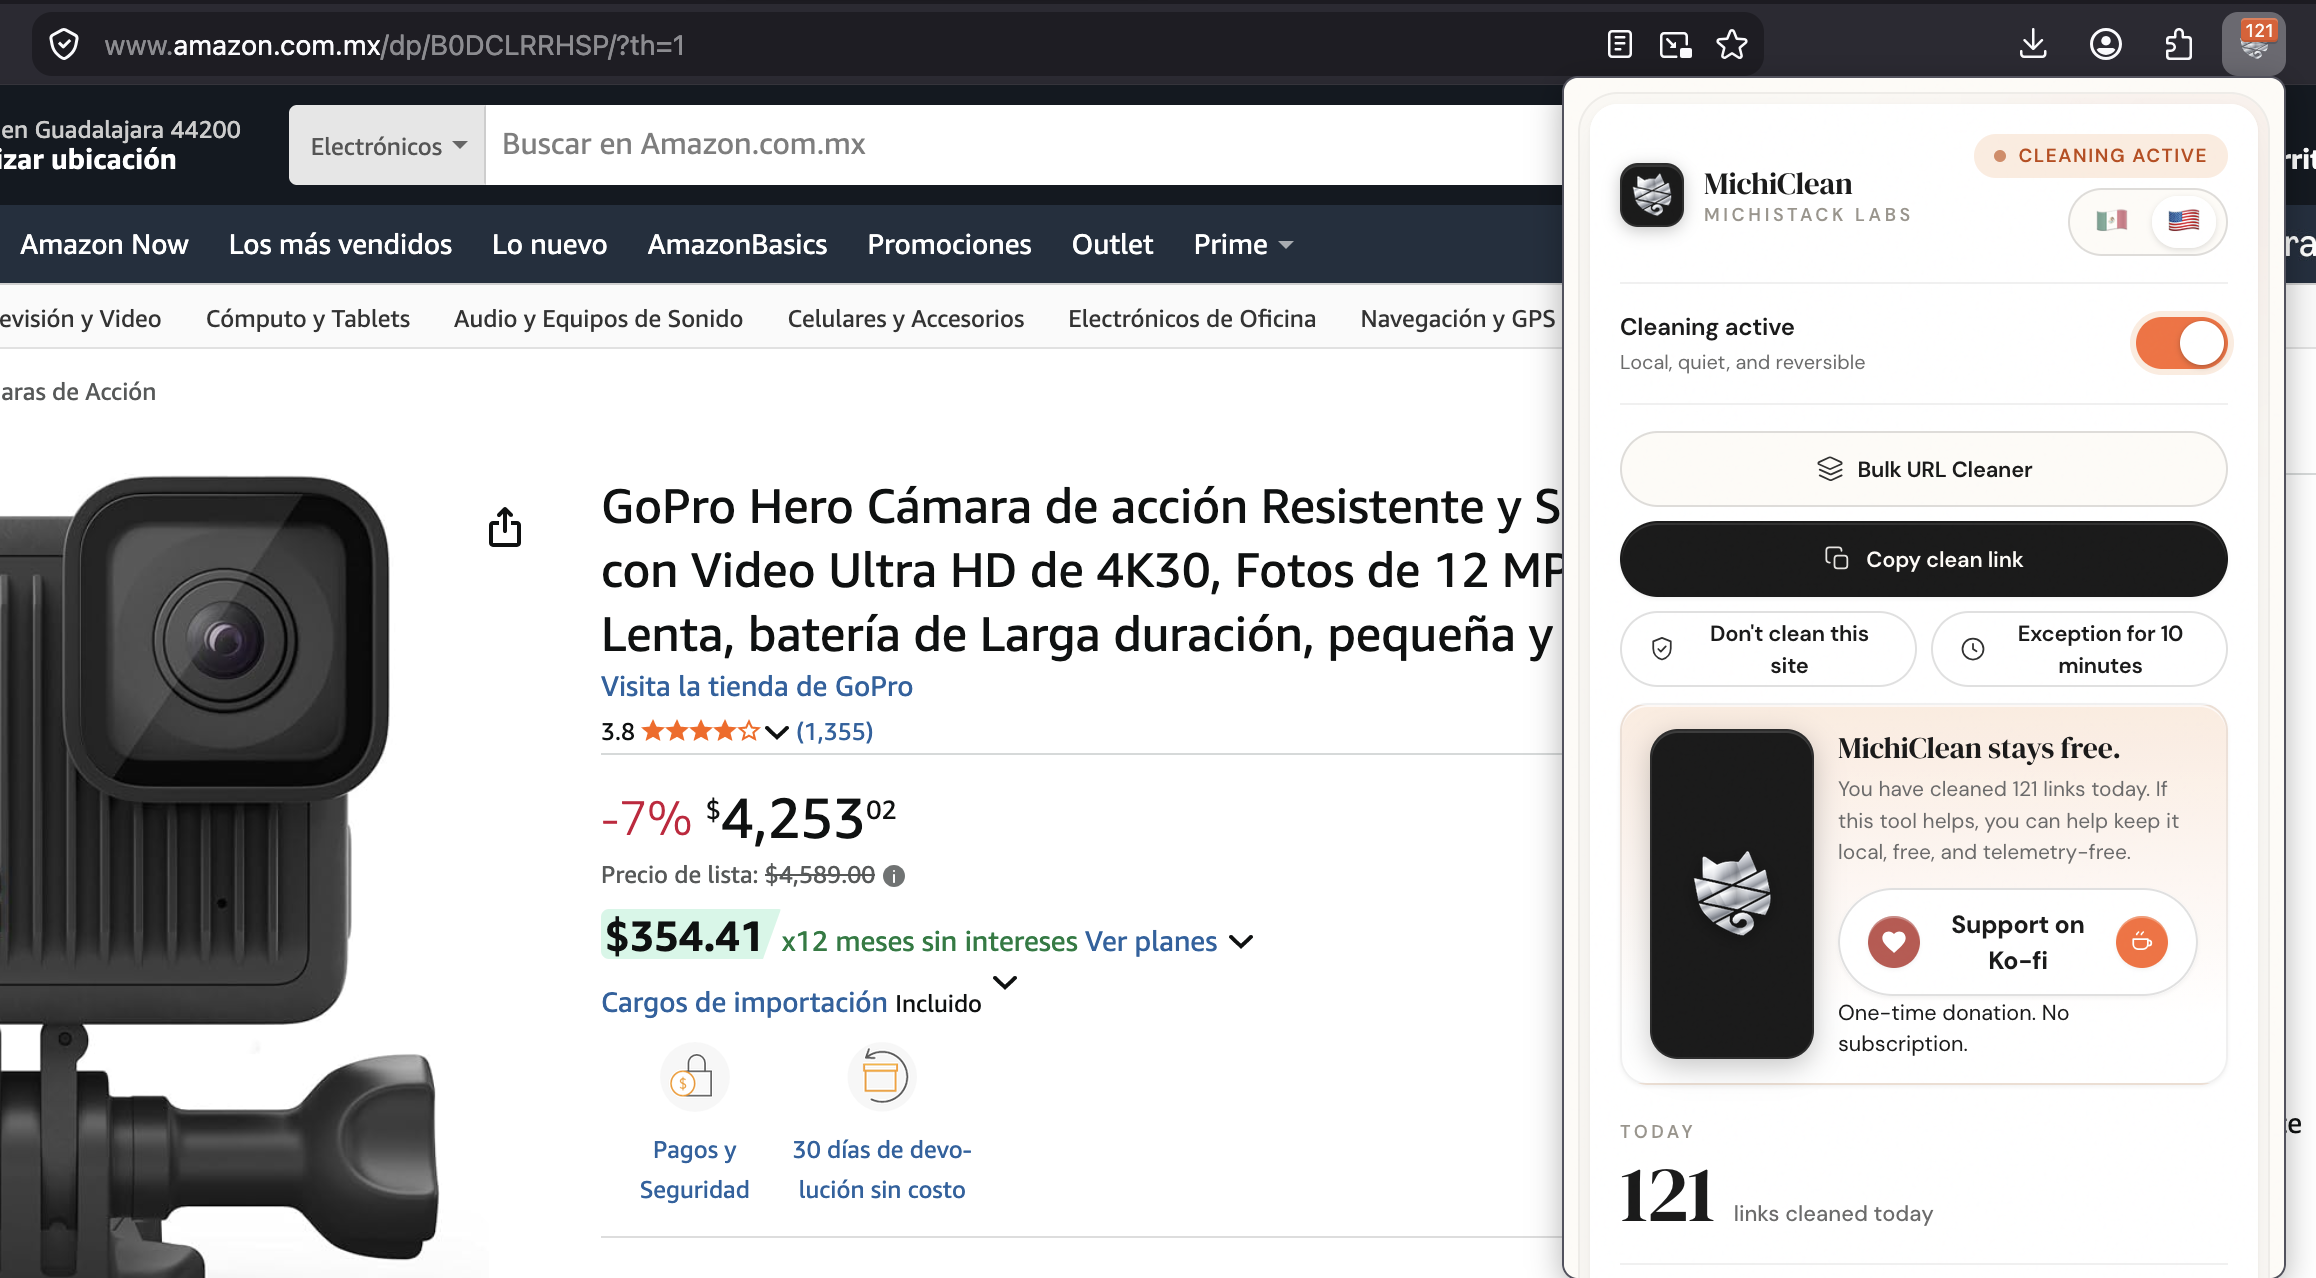Click 30 días de devolución sin costo link

click(882, 1170)
